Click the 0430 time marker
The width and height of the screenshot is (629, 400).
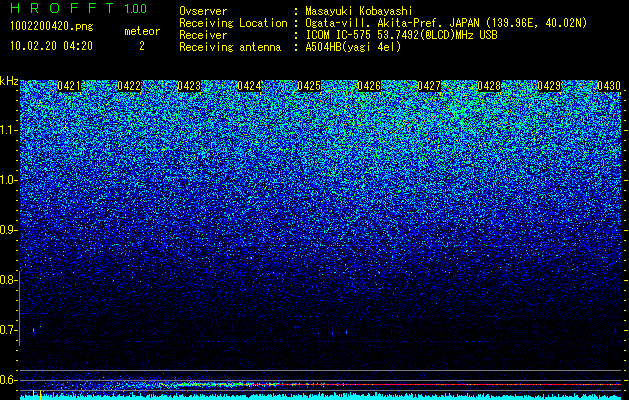tap(609, 86)
